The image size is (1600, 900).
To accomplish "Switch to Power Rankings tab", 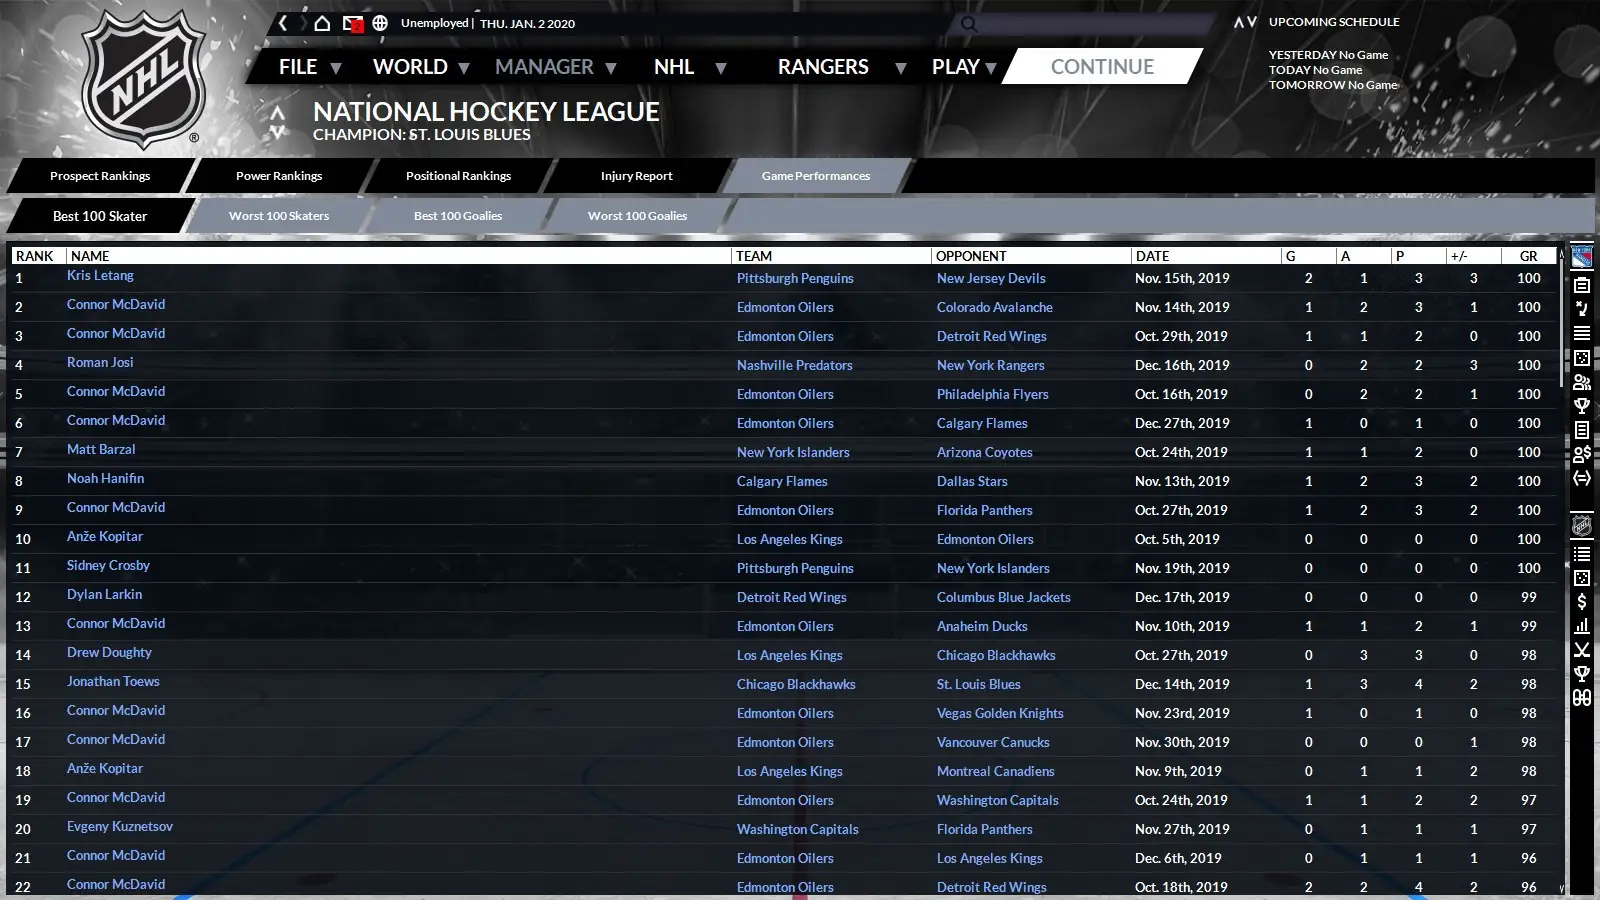I will coord(279,176).
